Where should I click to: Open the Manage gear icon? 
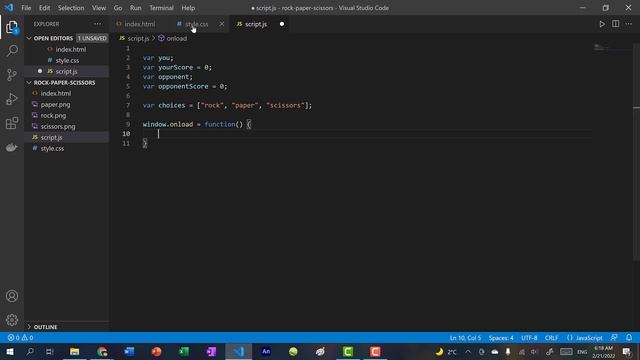tap(12, 320)
